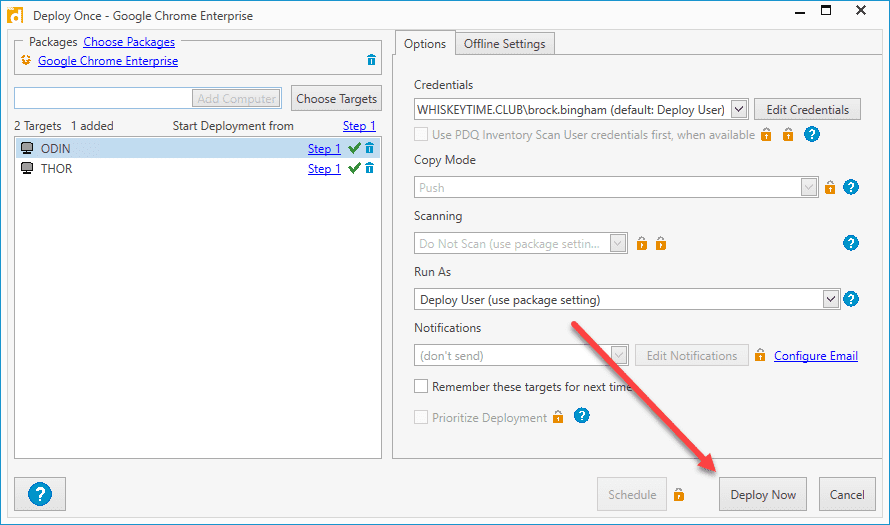Click Edit Notifications button
The image size is (890, 525).
click(691, 356)
